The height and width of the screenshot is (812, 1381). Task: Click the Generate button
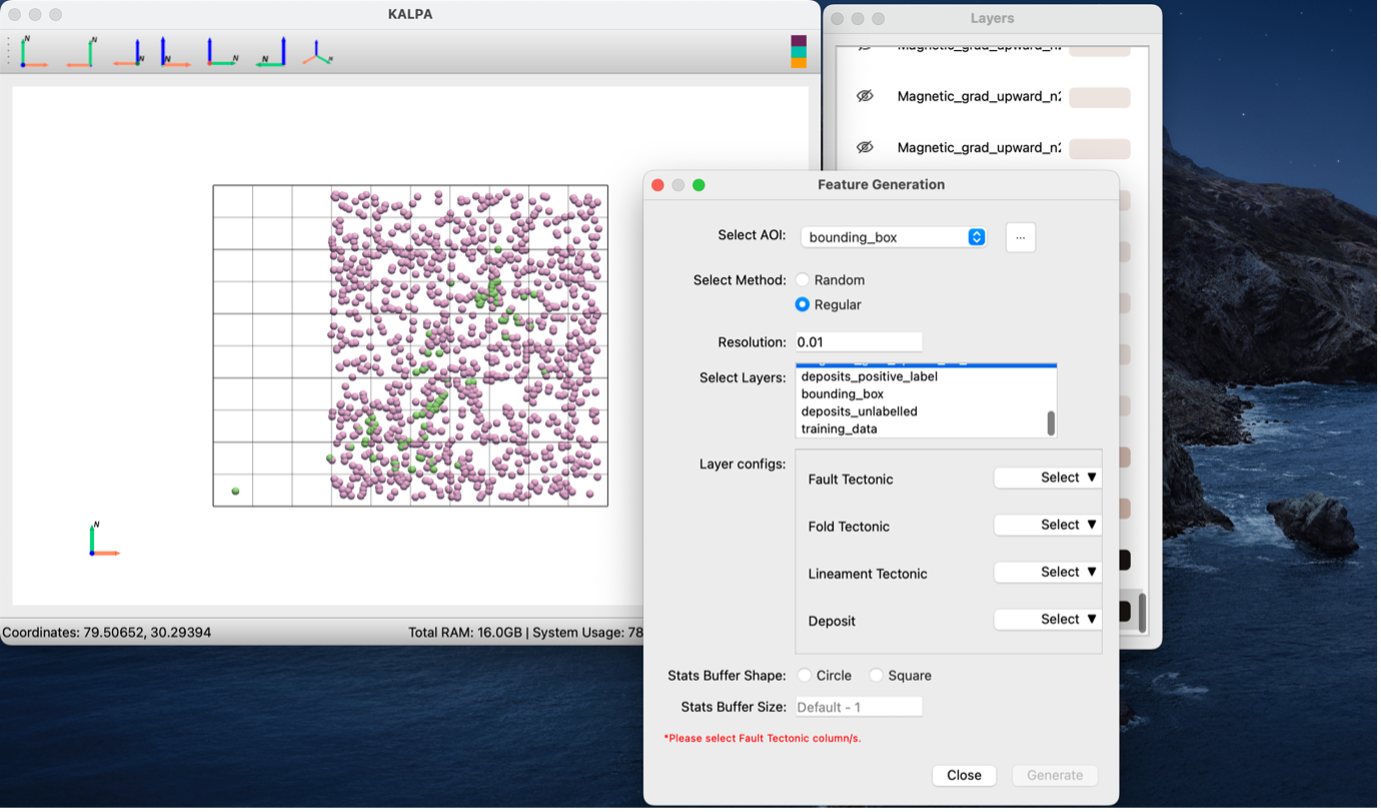coord(1055,775)
